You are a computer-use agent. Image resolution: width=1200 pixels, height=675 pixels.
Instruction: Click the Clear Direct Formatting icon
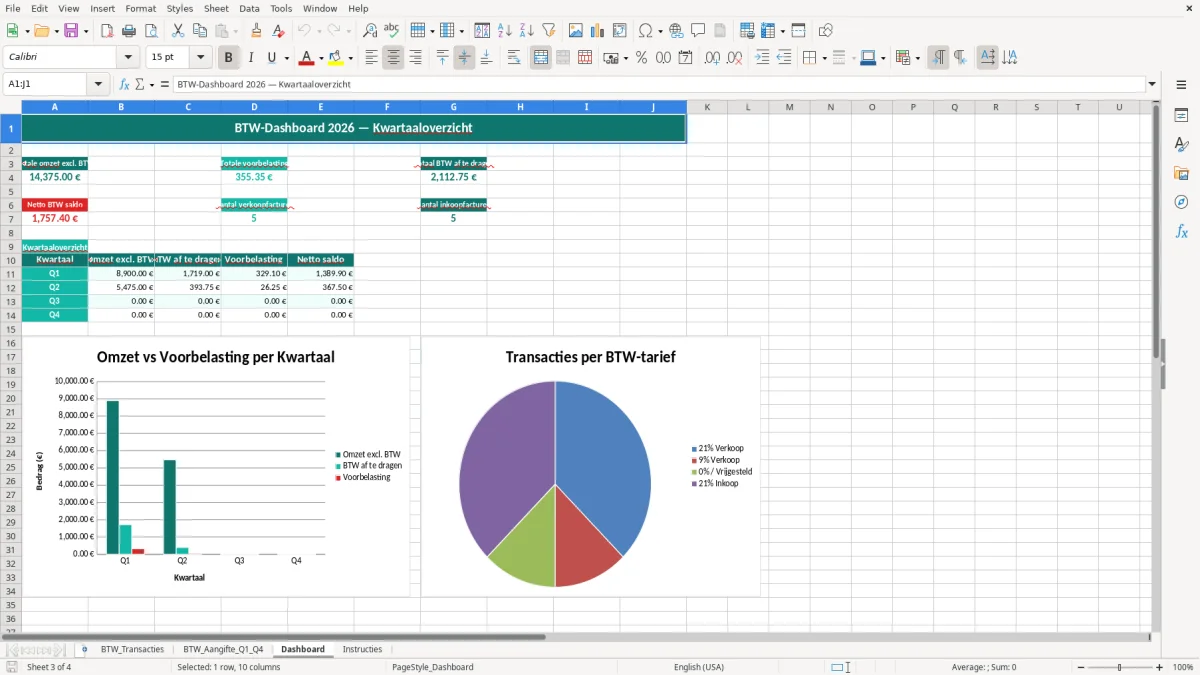(x=278, y=31)
